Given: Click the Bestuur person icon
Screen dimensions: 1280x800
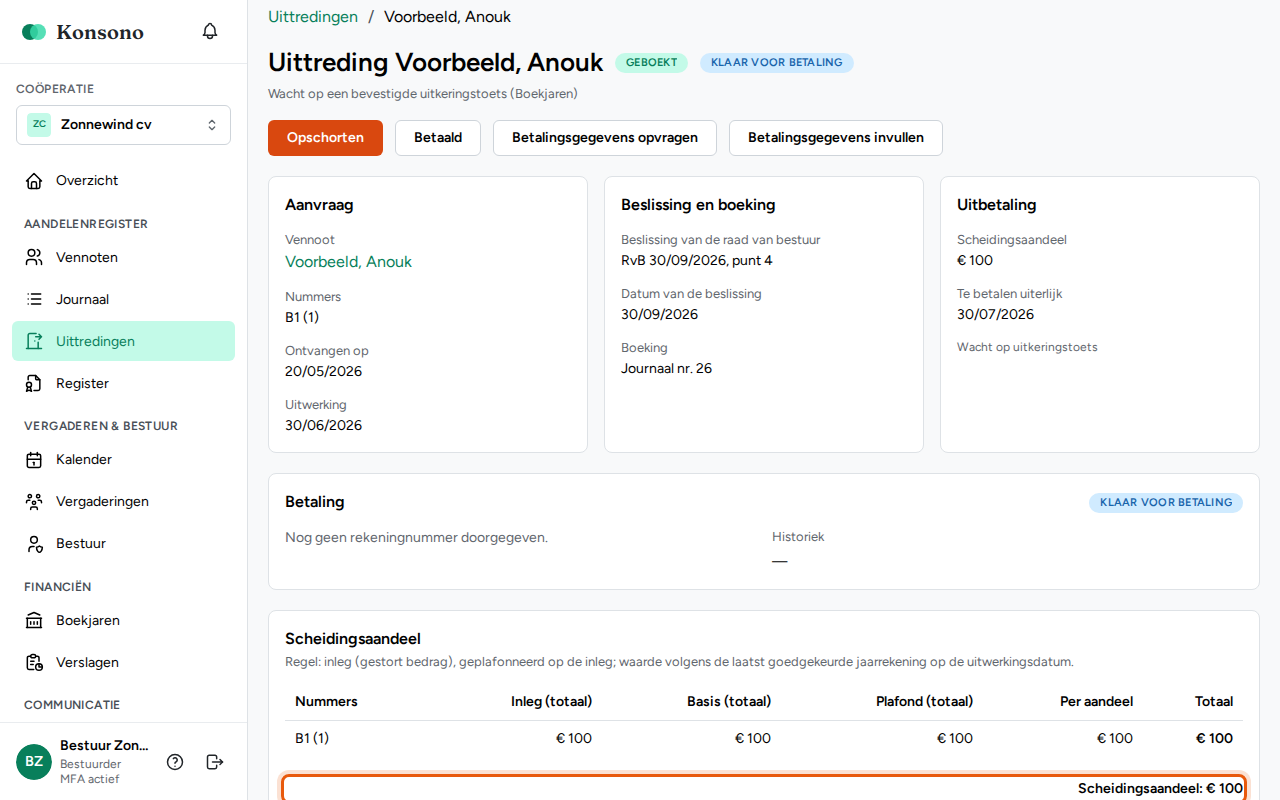Looking at the screenshot, I should click(34, 544).
